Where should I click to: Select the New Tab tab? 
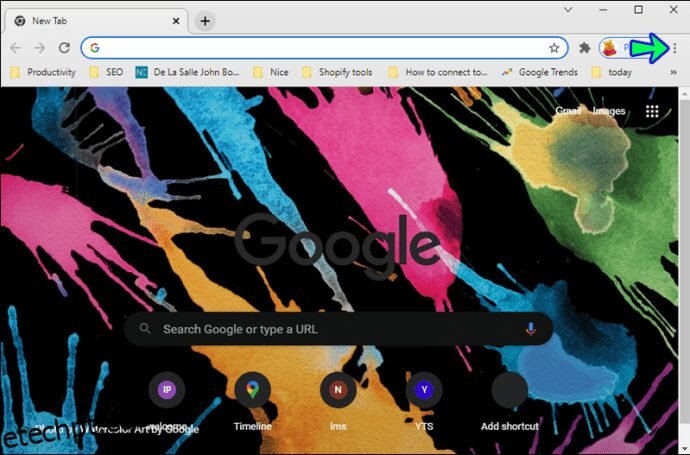(x=97, y=21)
